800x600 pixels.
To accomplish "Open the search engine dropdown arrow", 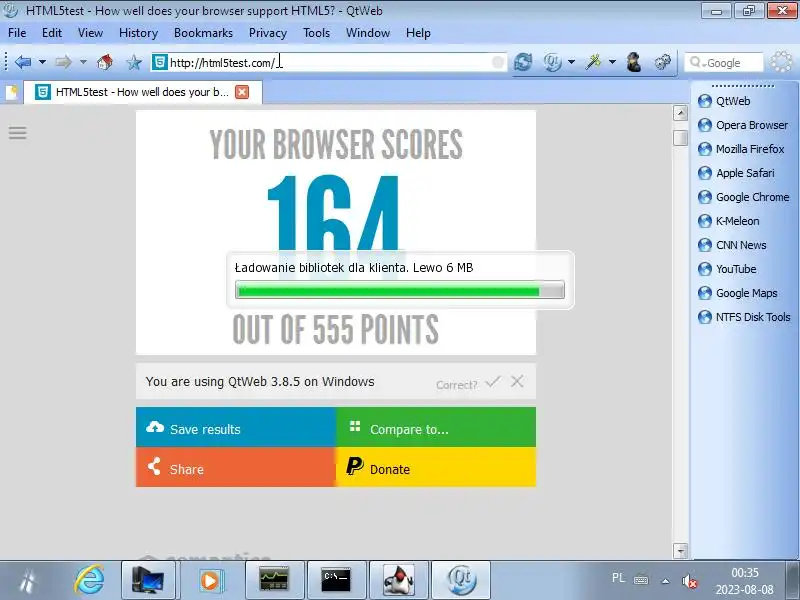I will pyautogui.click(x=704, y=65).
